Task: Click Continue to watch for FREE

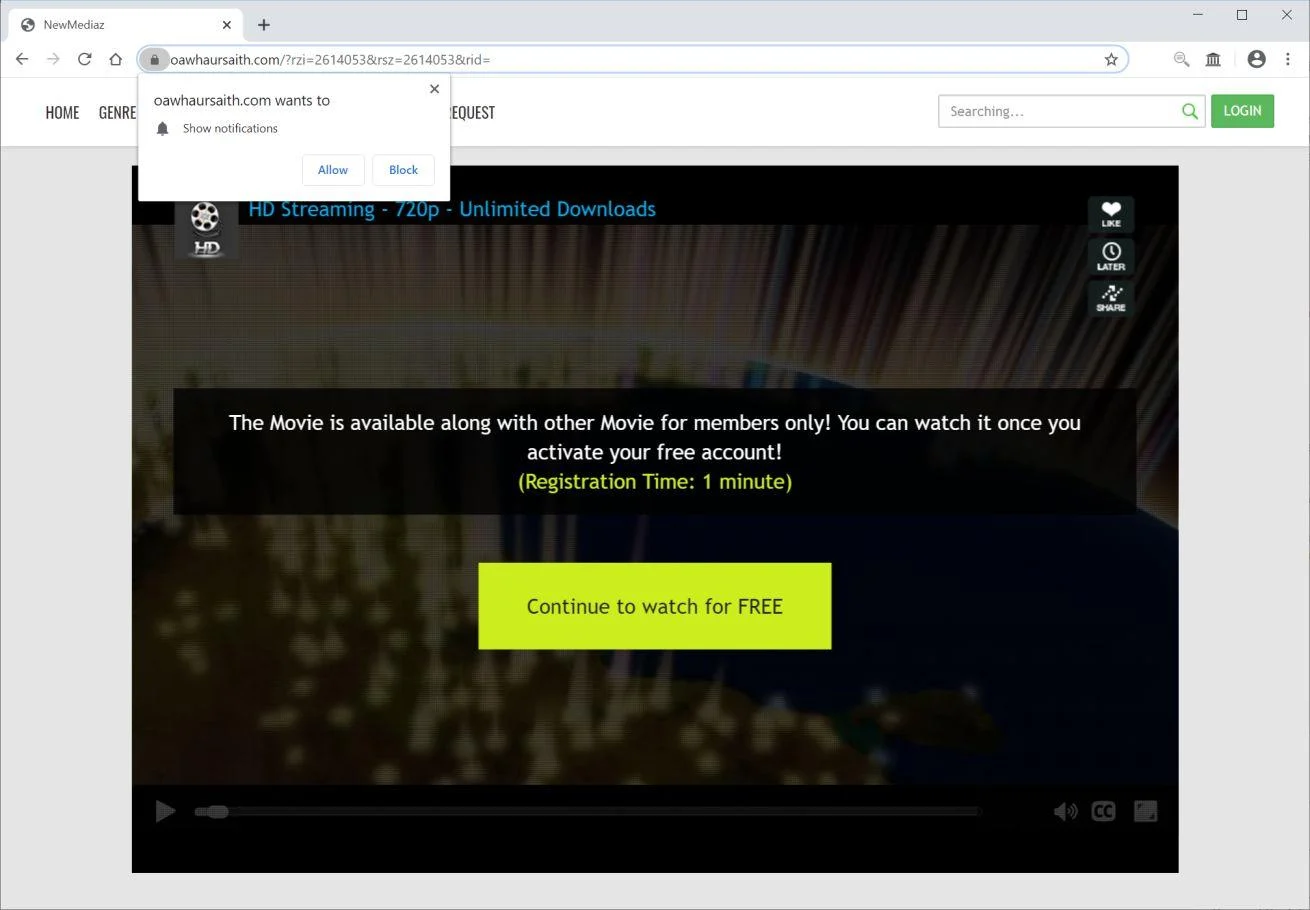Action: [x=654, y=606]
